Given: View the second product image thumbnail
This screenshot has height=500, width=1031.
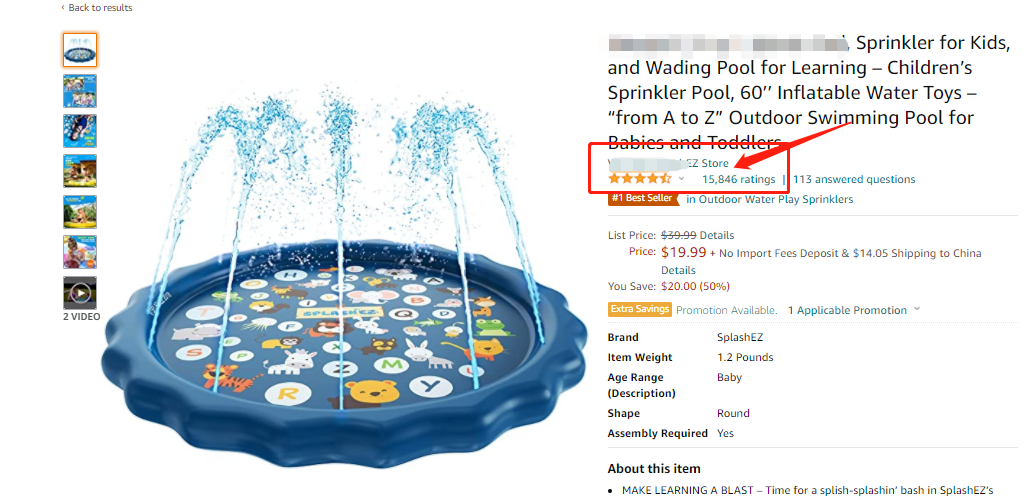Looking at the screenshot, I should 80,91.
